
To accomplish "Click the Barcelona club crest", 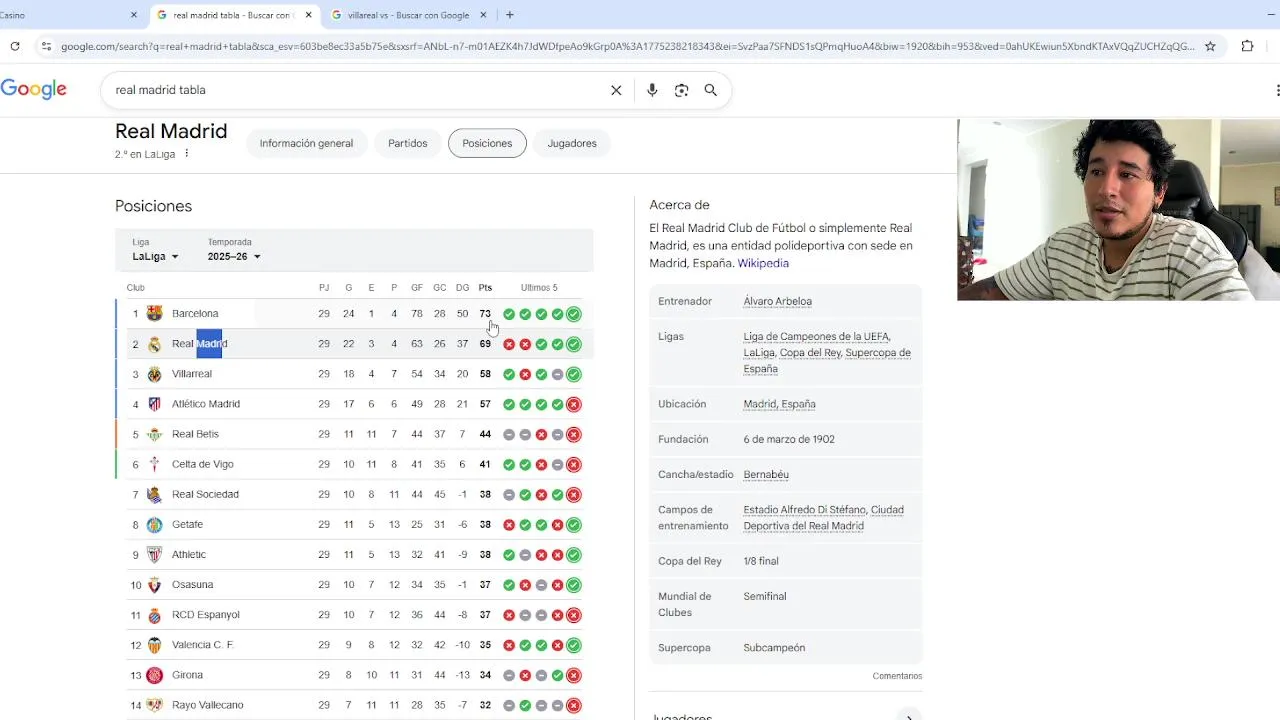I will pos(154,314).
